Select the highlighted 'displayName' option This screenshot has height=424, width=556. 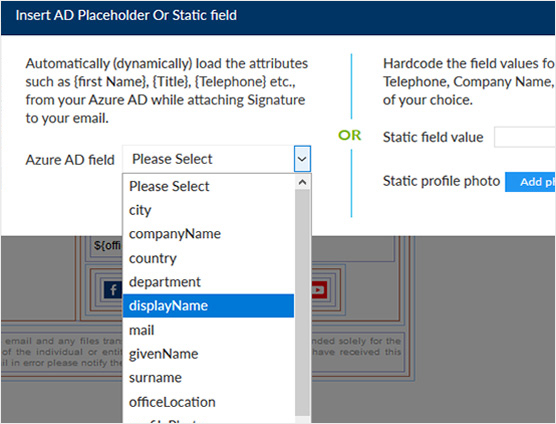[x=208, y=306]
